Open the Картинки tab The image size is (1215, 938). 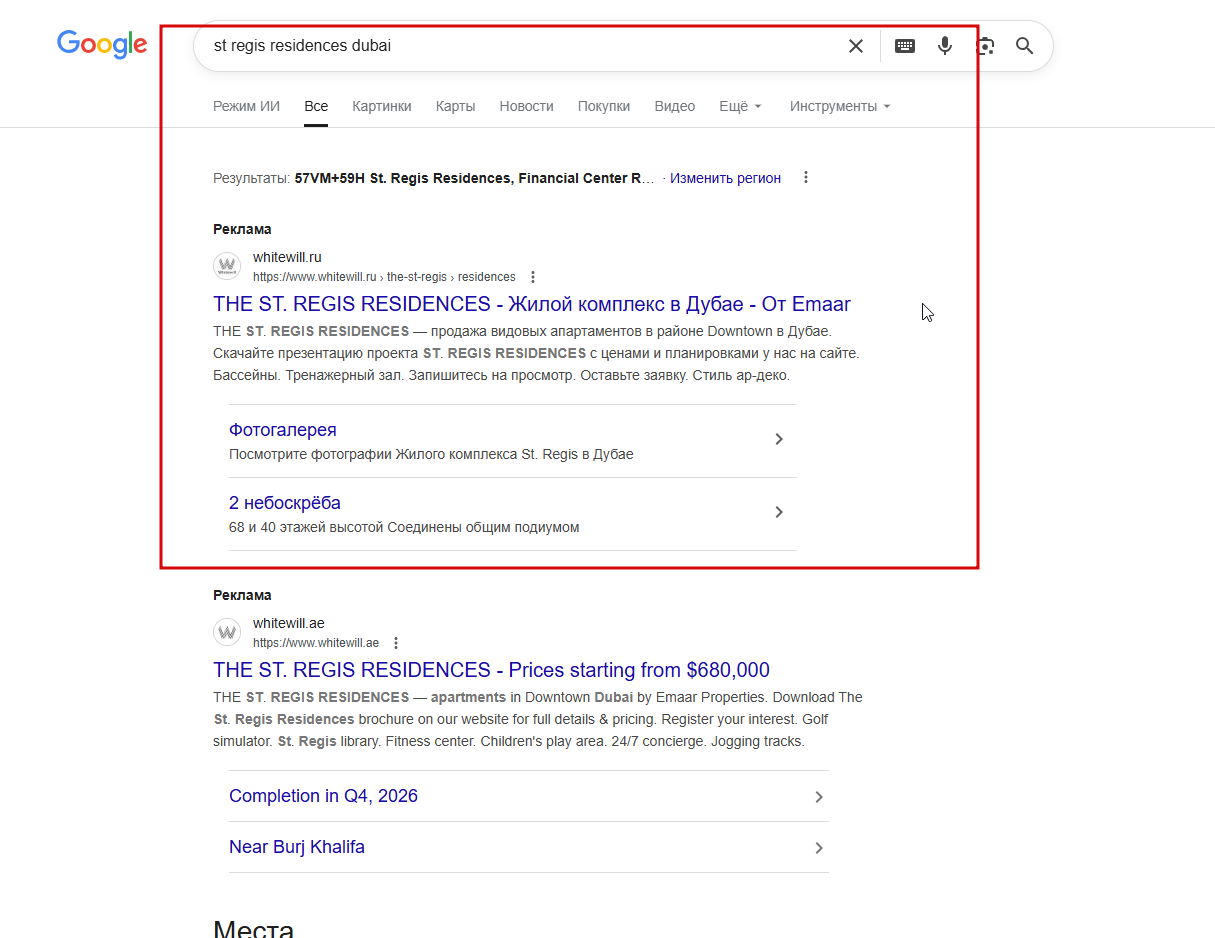(382, 106)
